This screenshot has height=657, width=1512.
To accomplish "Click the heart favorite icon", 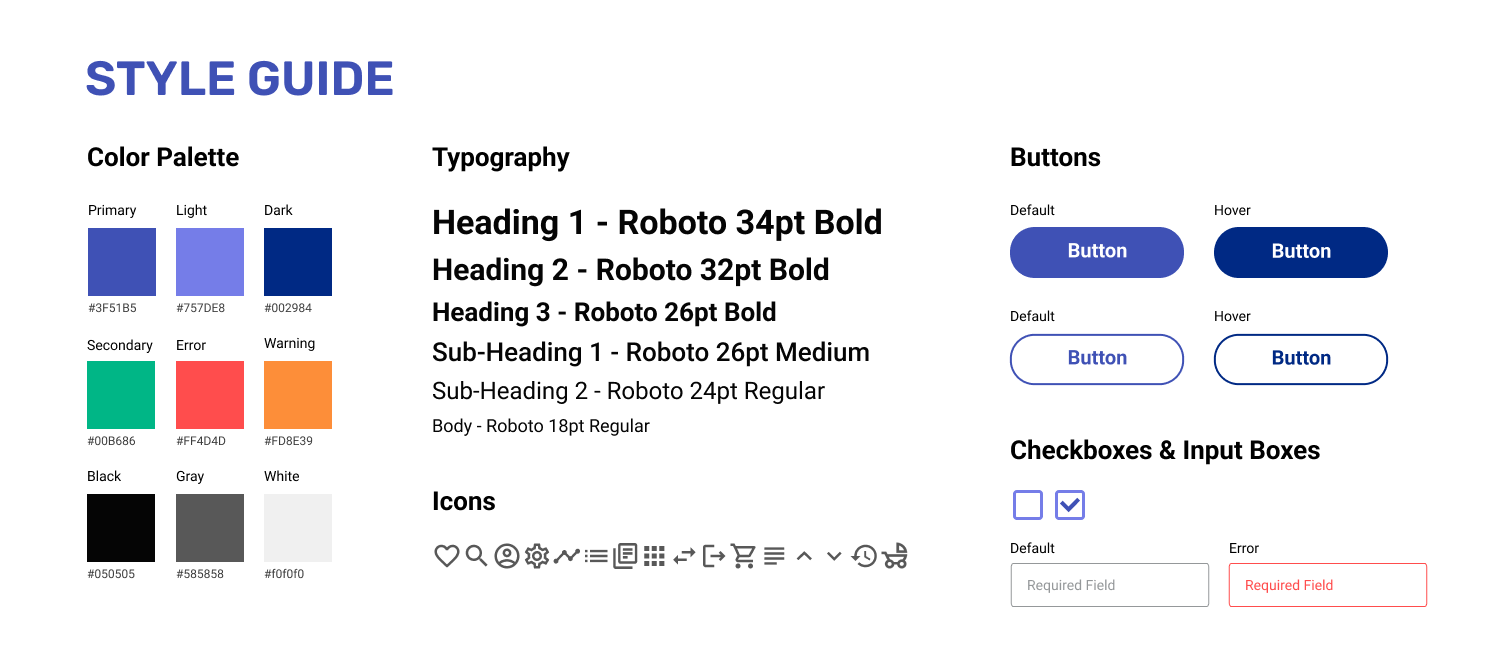I will pos(447,556).
